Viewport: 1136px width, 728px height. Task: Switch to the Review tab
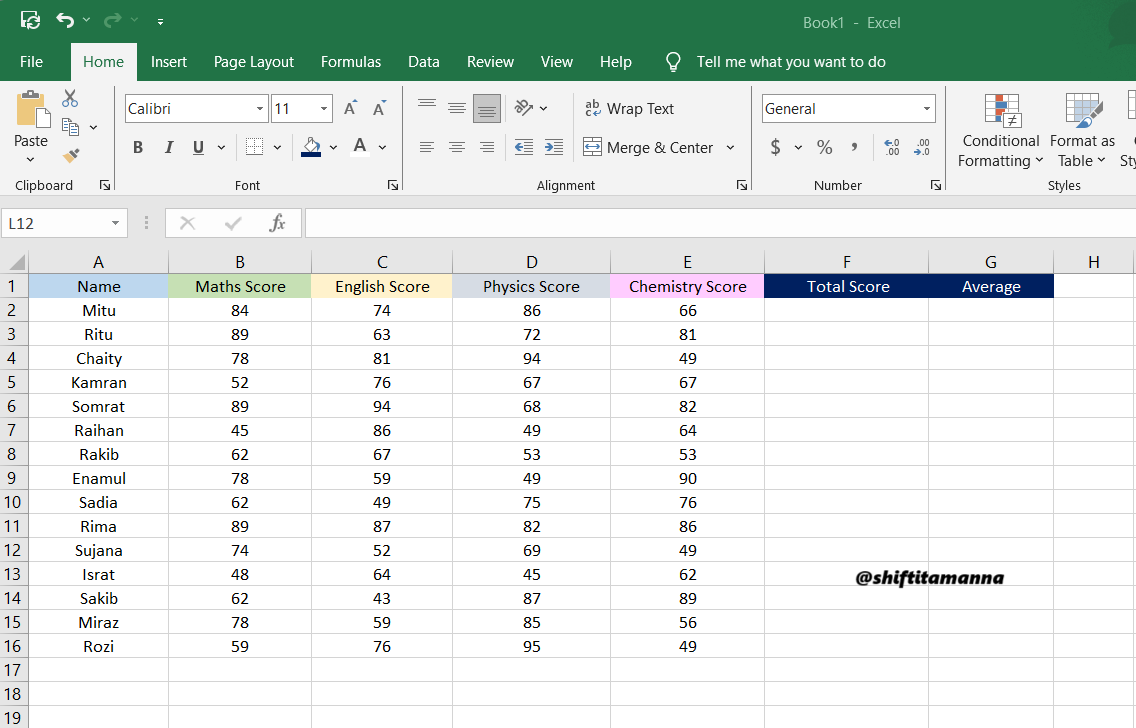click(x=490, y=62)
